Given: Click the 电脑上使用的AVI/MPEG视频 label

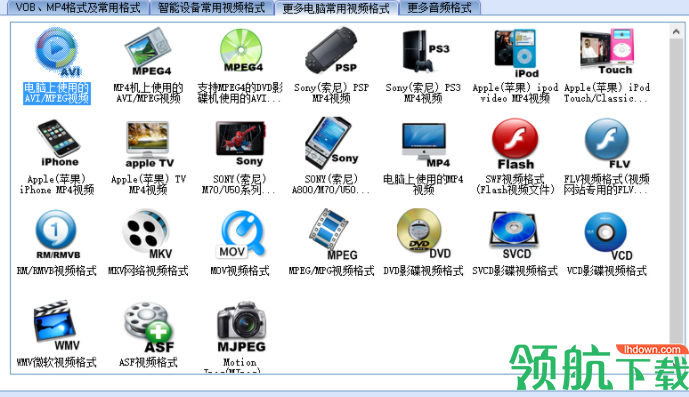Looking at the screenshot, I should pos(57,93).
